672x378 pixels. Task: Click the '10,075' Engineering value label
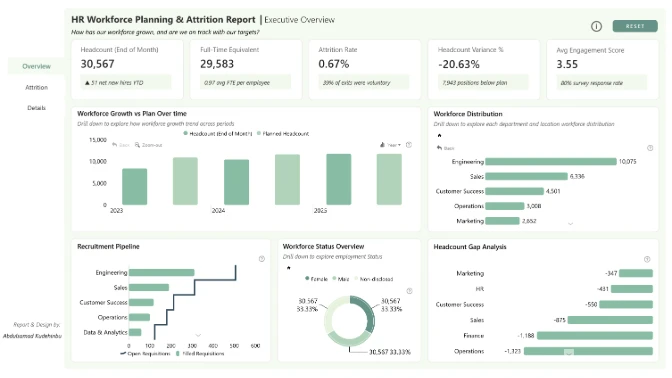pos(627,162)
